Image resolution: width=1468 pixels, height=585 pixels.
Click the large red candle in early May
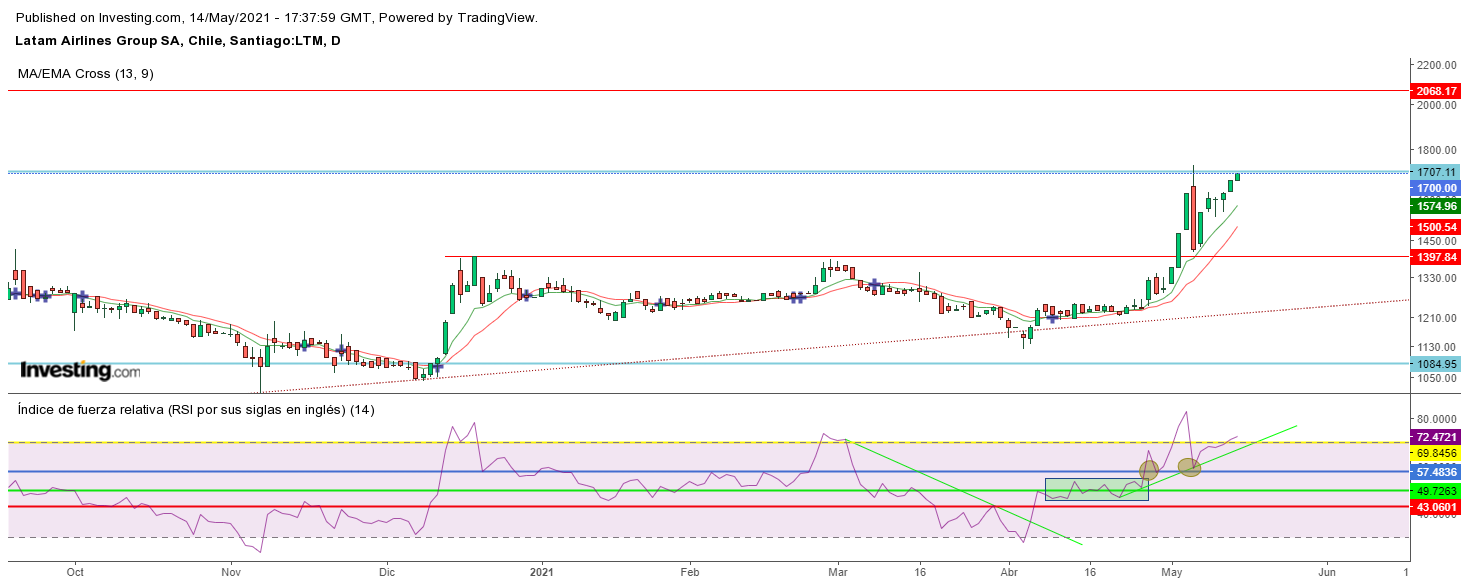[1193, 218]
